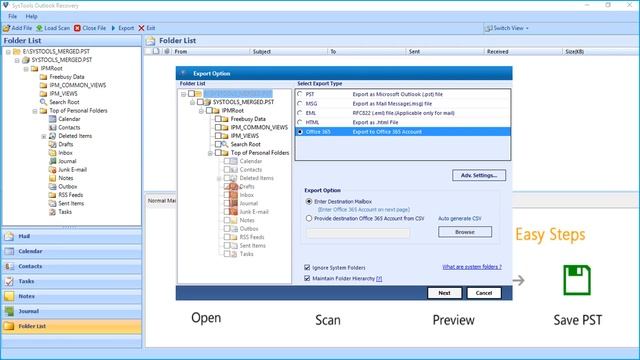This screenshot has width=640, height=360.
Task: Select Tasks icon in left folder tree
Action: pos(52,212)
